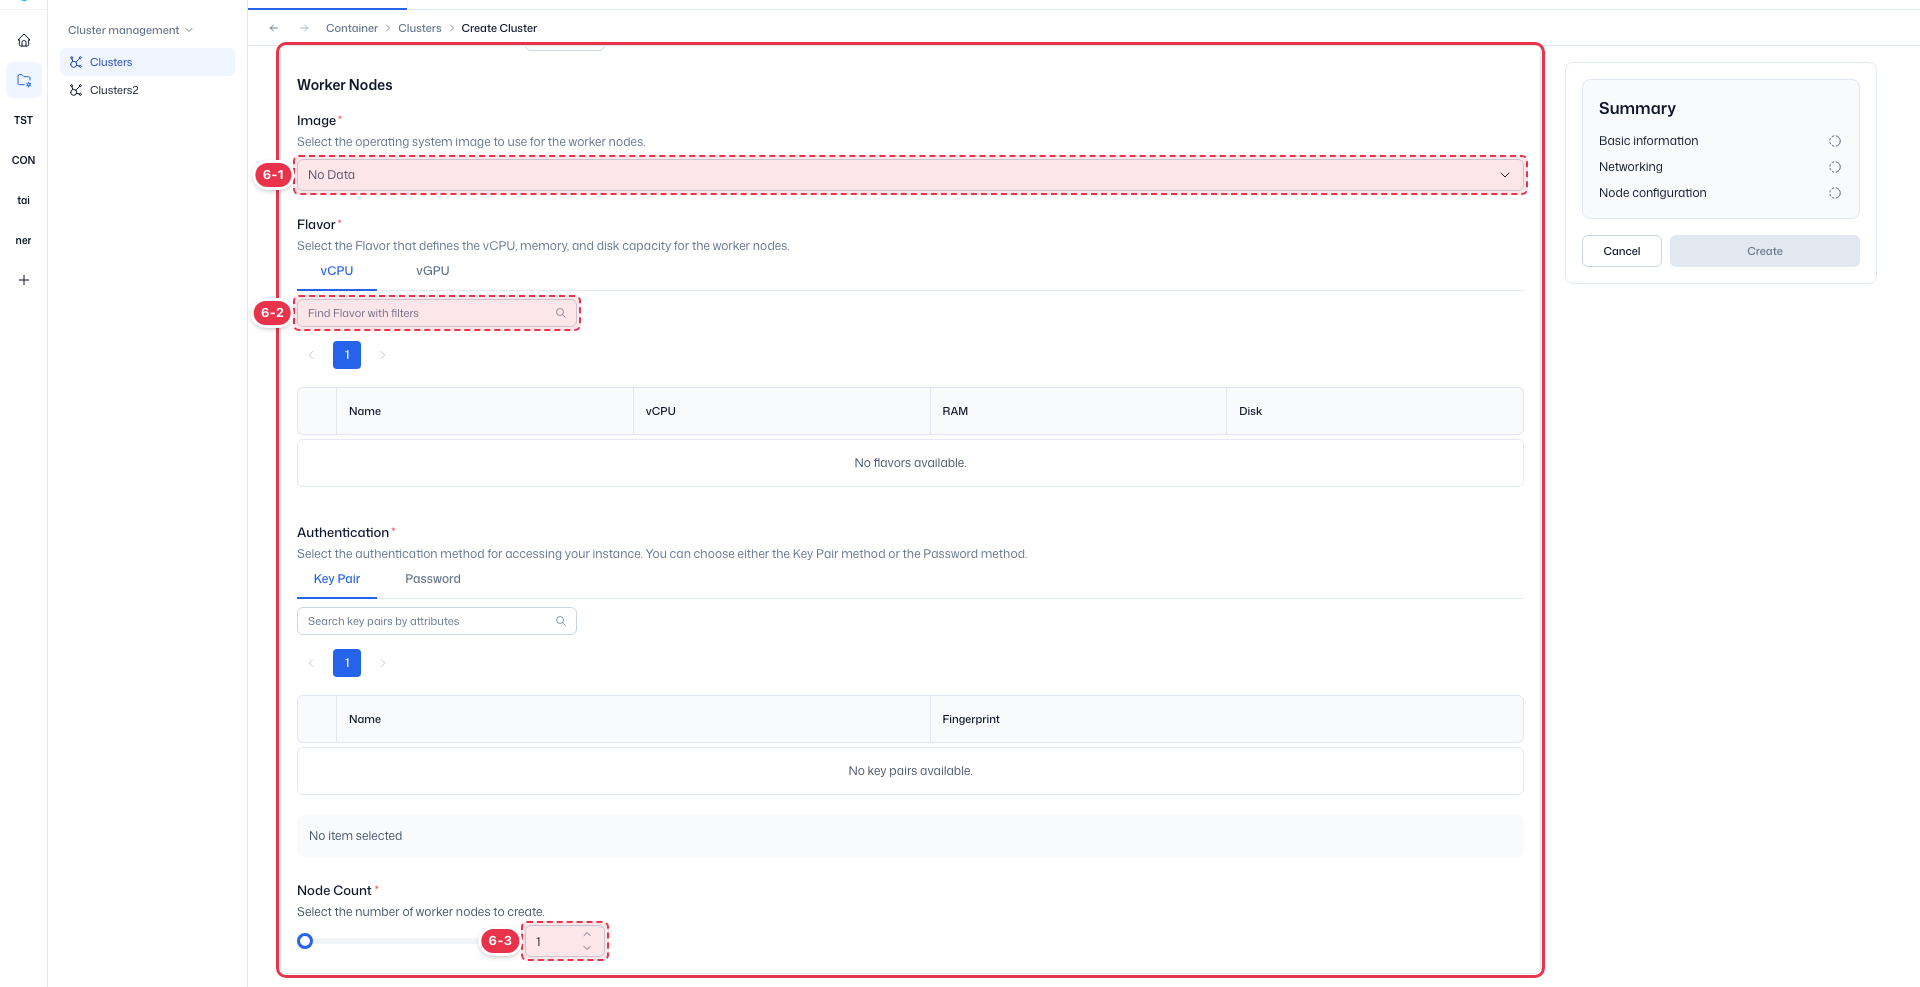Click the Fingerprint column header

(x=1226, y=719)
